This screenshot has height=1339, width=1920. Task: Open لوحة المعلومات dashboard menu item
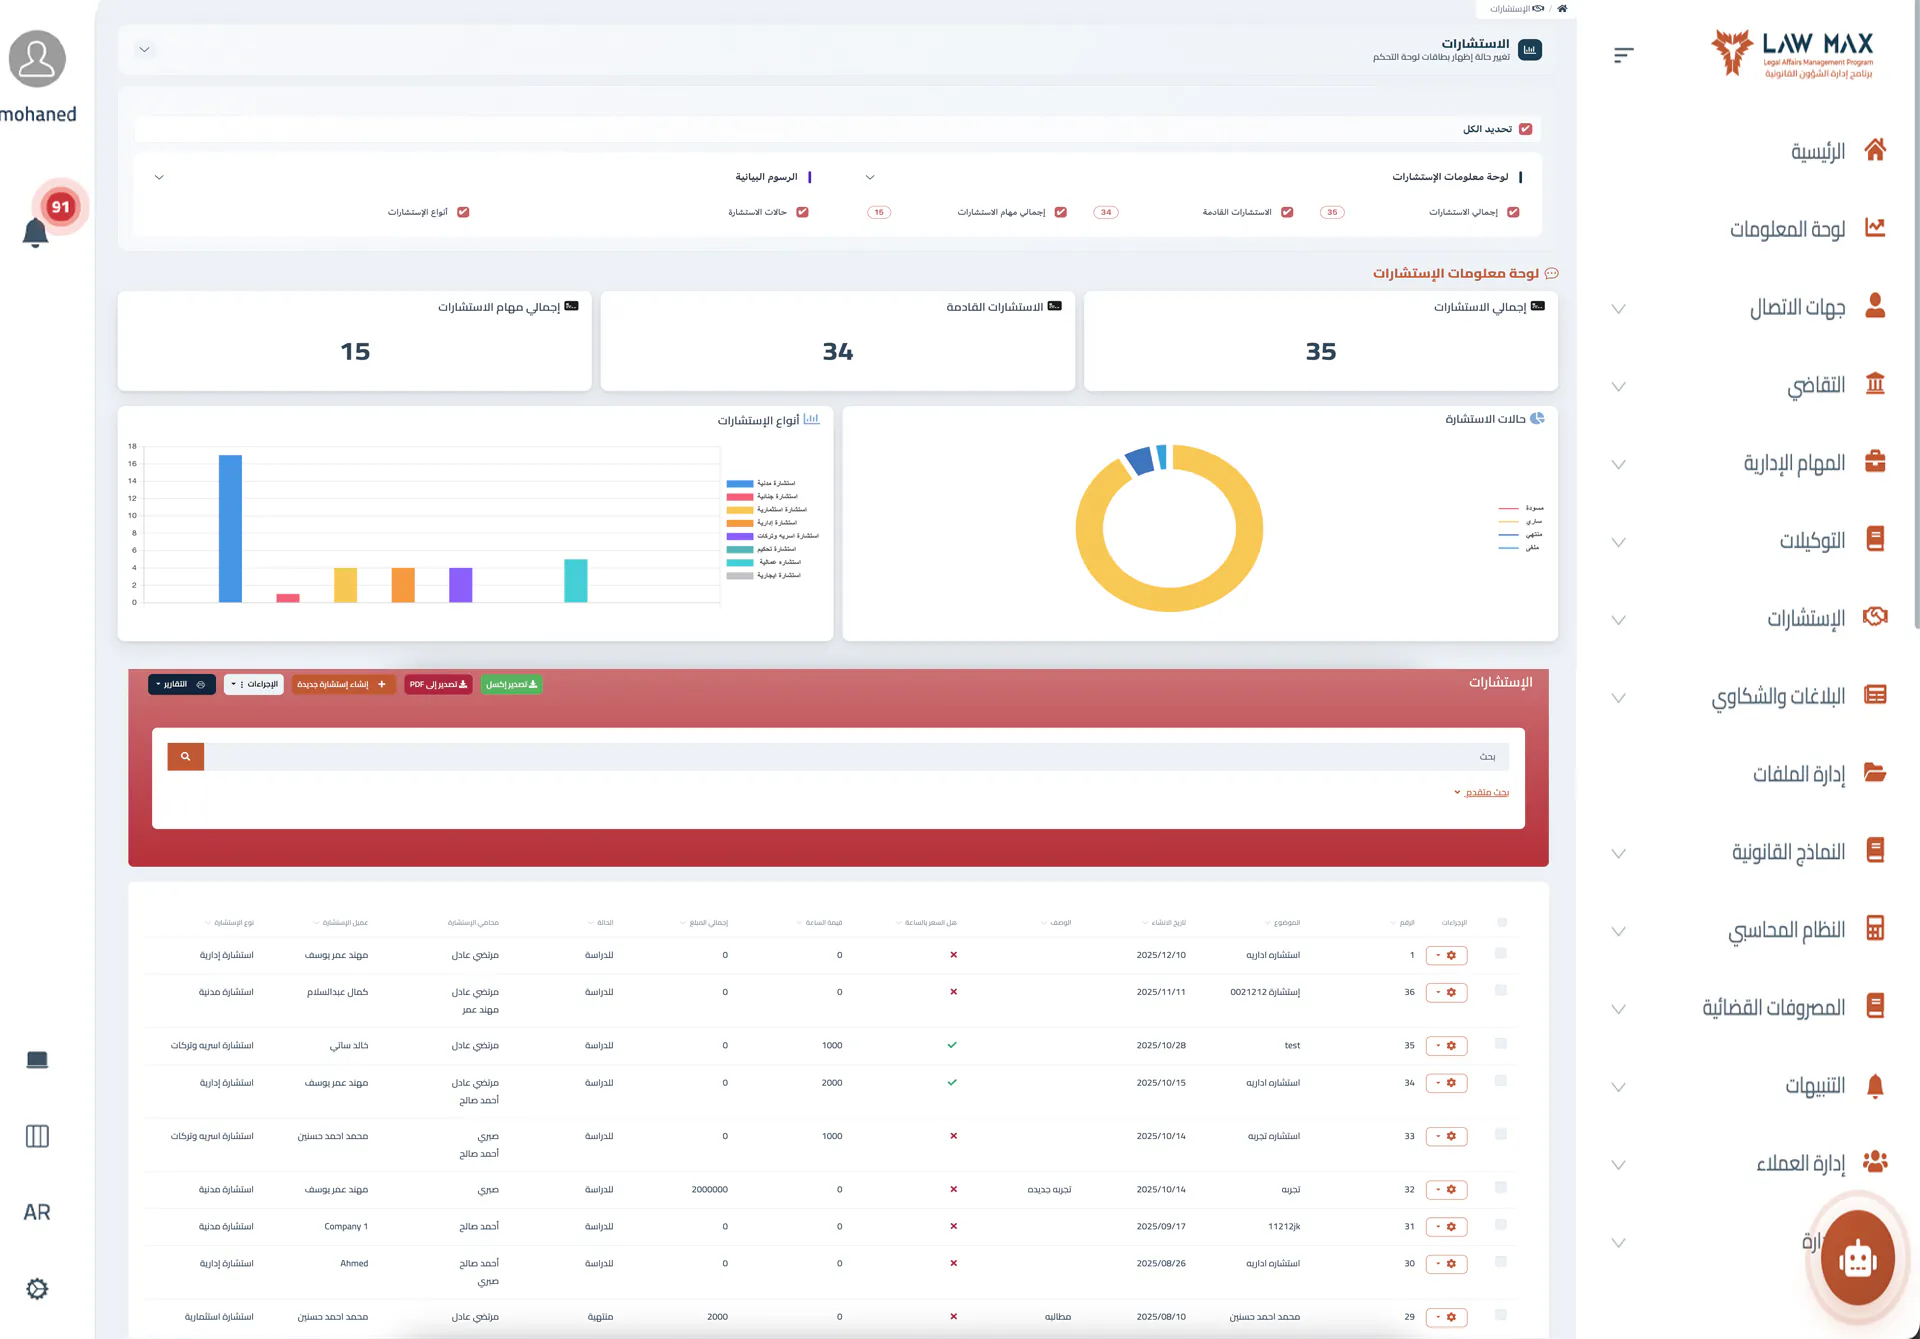[x=1787, y=229]
